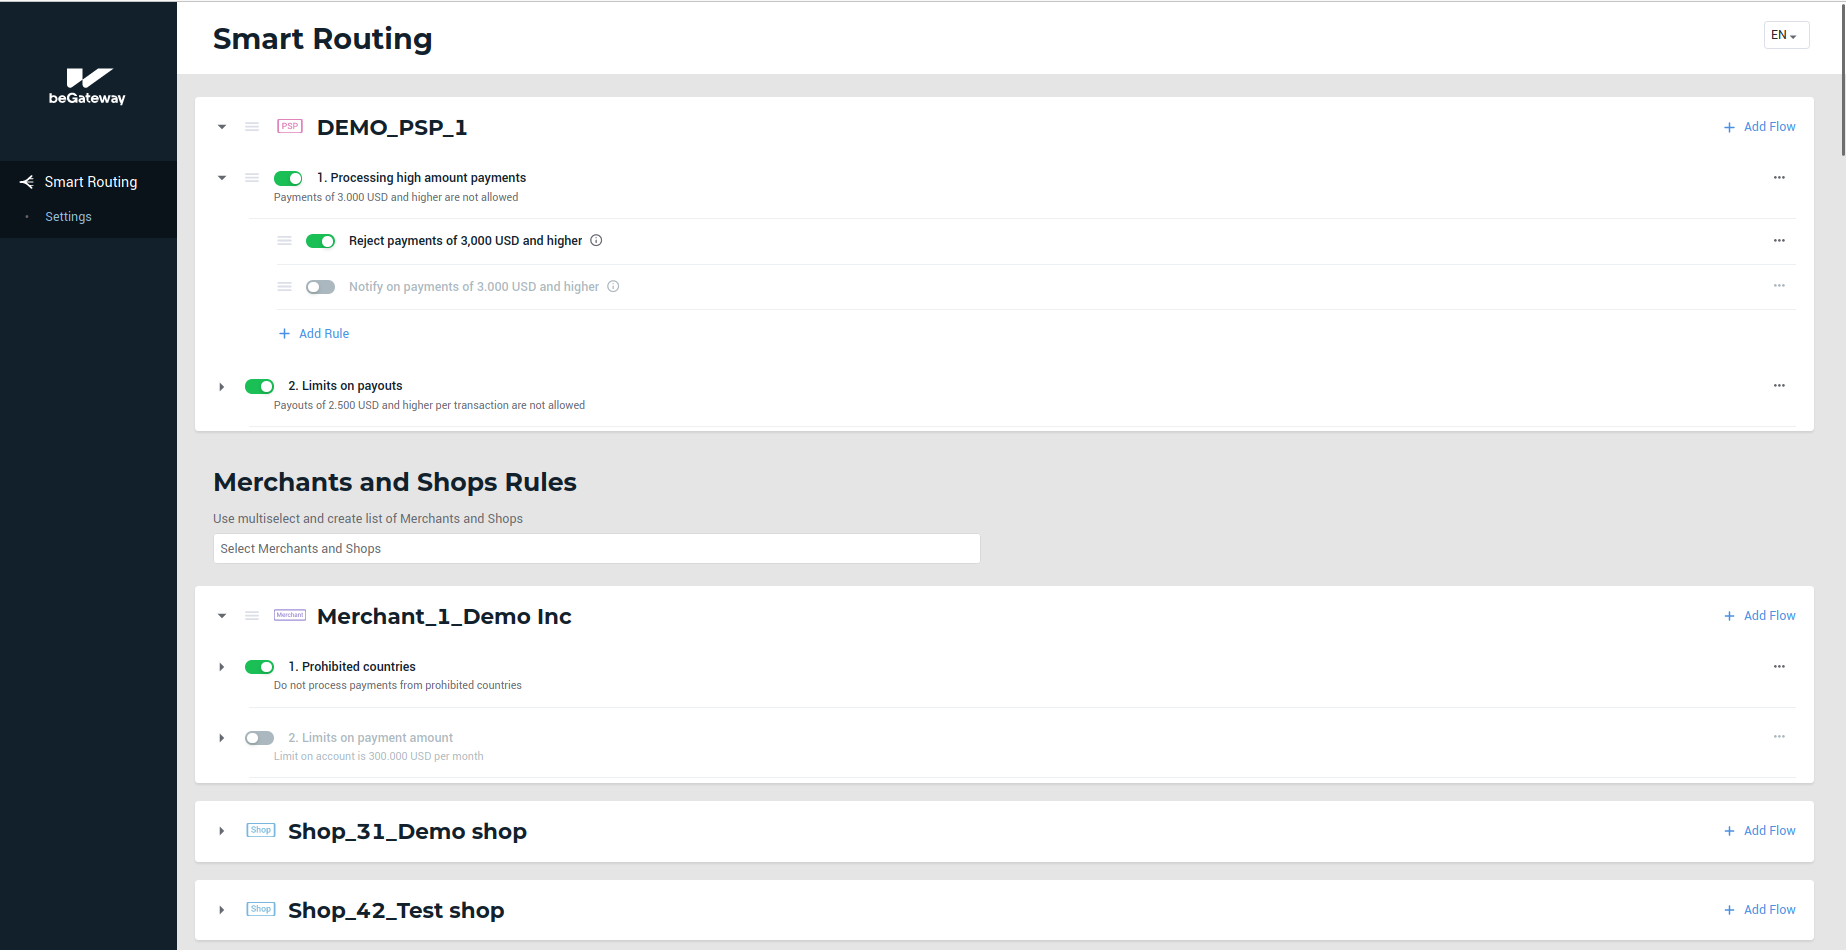Image resolution: width=1846 pixels, height=950 pixels.
Task: Open more options for Processing high amount payments
Action: click(1779, 178)
